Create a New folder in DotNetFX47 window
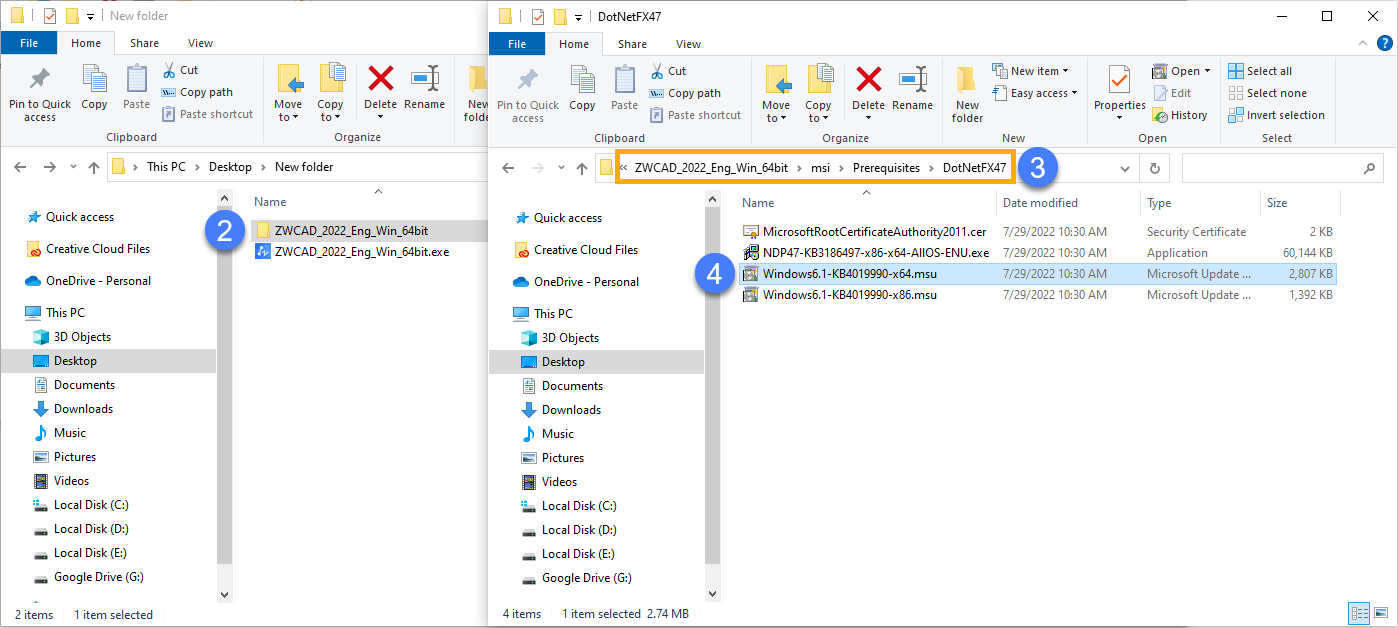 (x=967, y=95)
